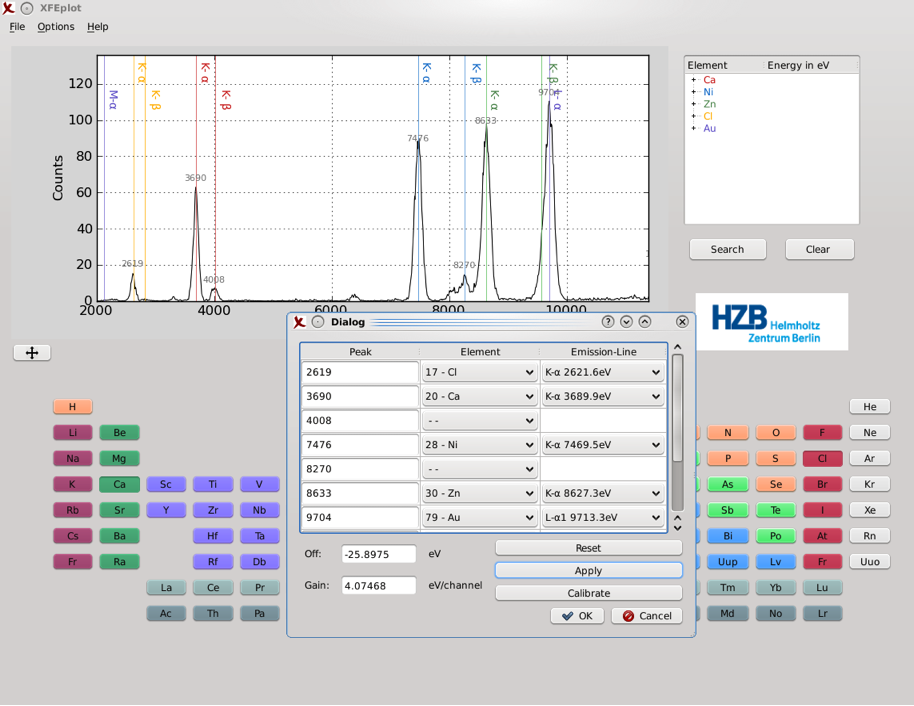The width and height of the screenshot is (914, 706).
Task: Click the XFEplot app icon in title bar
Action: pyautogui.click(x=9, y=8)
